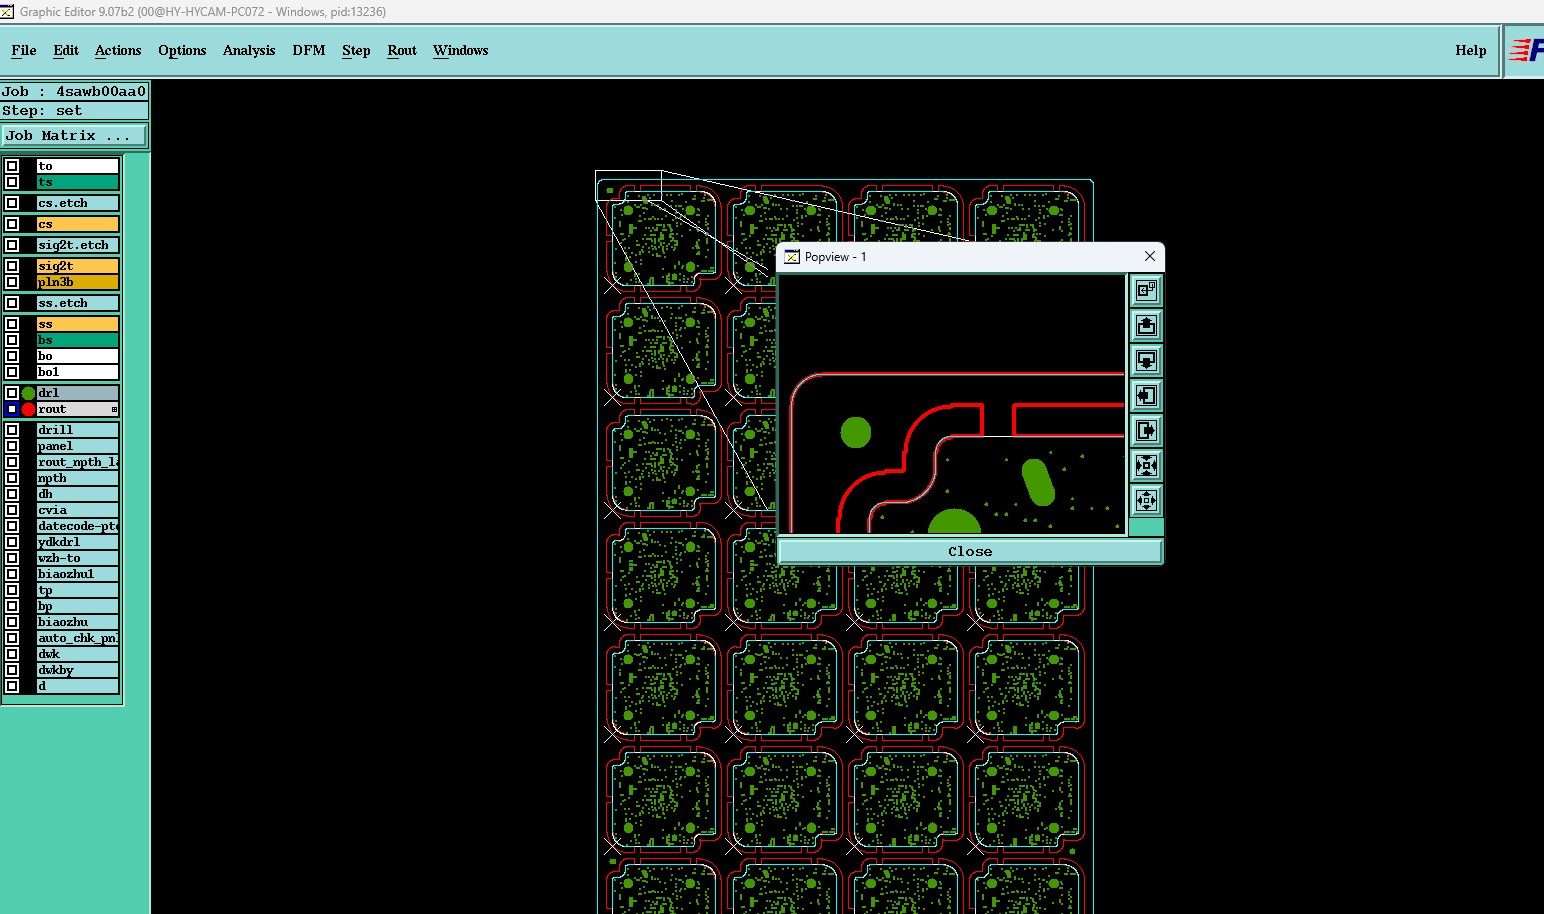The height and width of the screenshot is (914, 1544).
Task: Select the ss layer name
Action: tap(78, 324)
